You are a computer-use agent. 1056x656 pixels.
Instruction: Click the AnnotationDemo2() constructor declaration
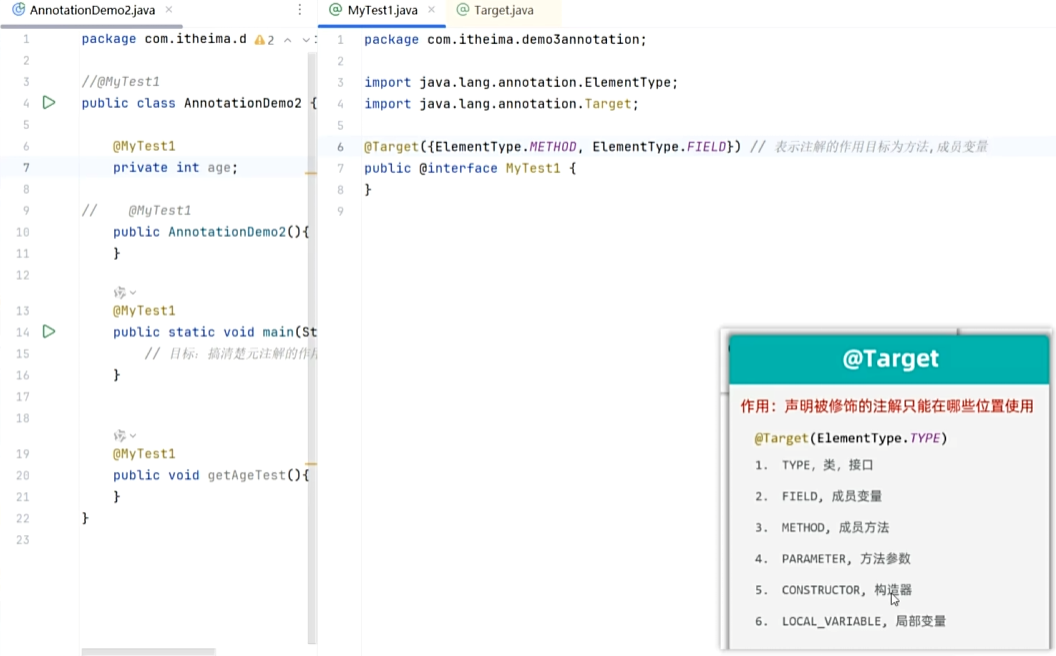pyautogui.click(x=211, y=232)
